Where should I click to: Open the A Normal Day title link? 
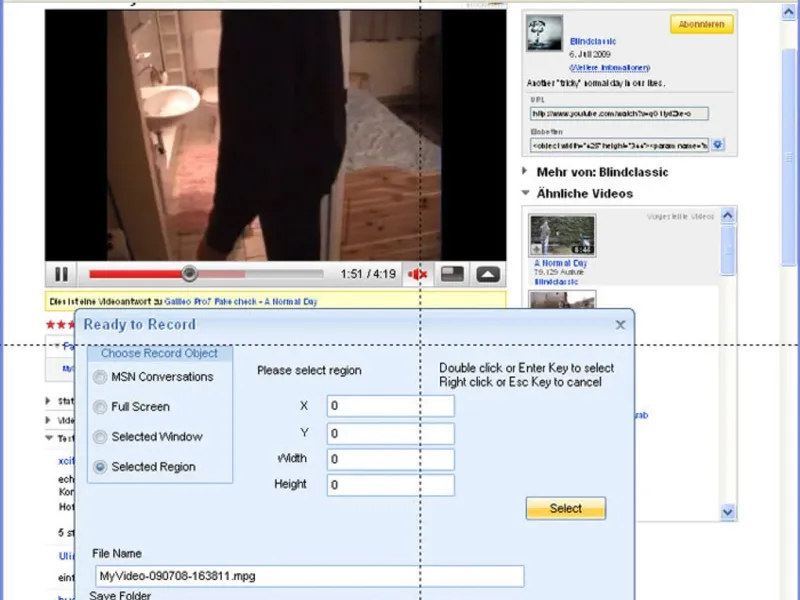pos(560,263)
